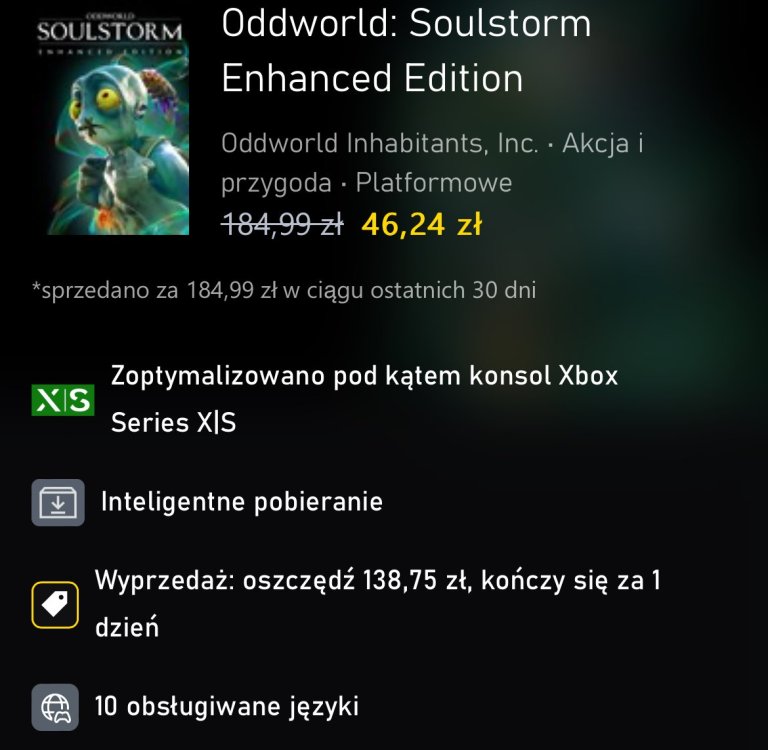Click the yellow sale price tag icon

[x=55, y=605]
